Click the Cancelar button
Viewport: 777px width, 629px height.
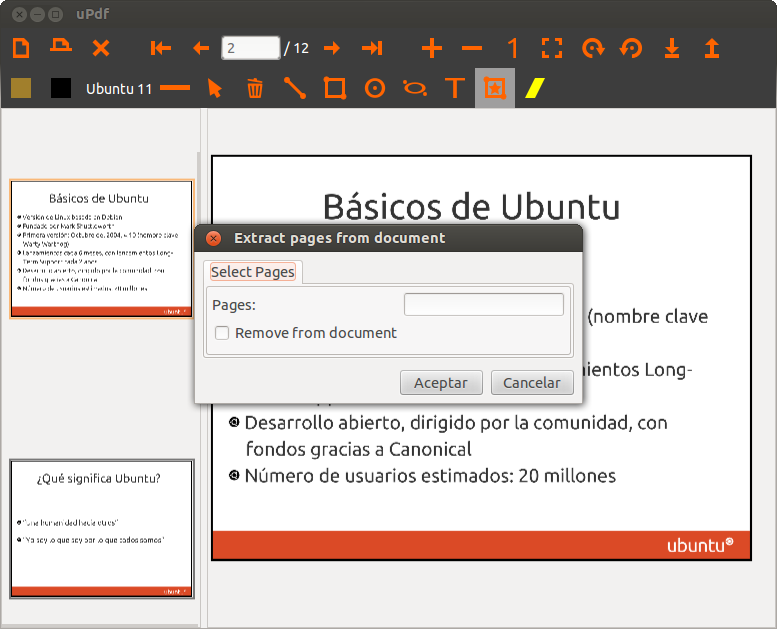tap(532, 383)
